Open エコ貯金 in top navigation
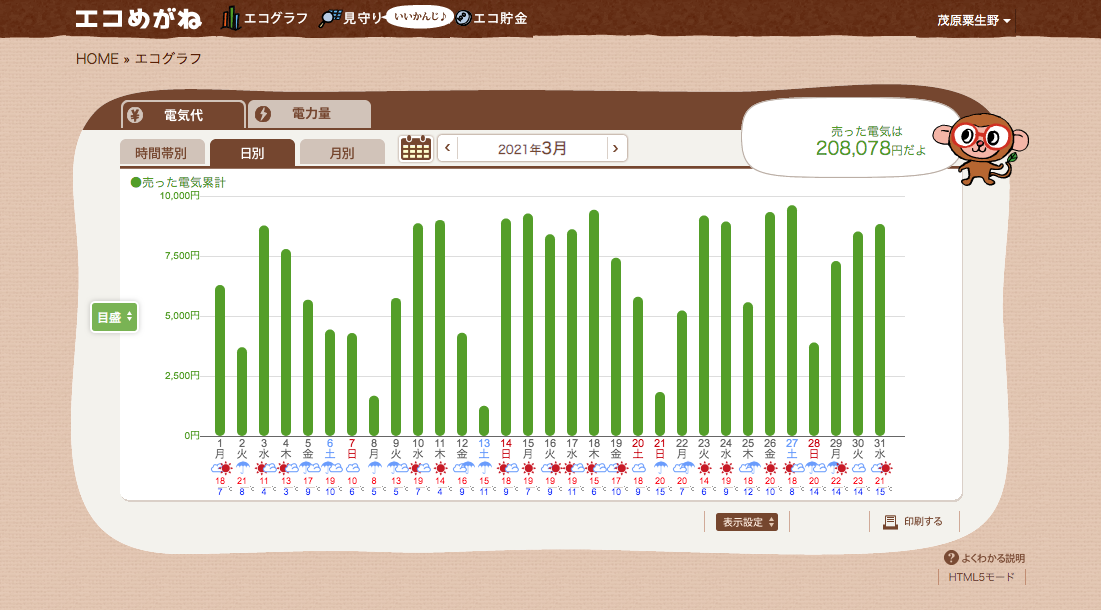Viewport: 1101px width, 610px height. point(500,18)
